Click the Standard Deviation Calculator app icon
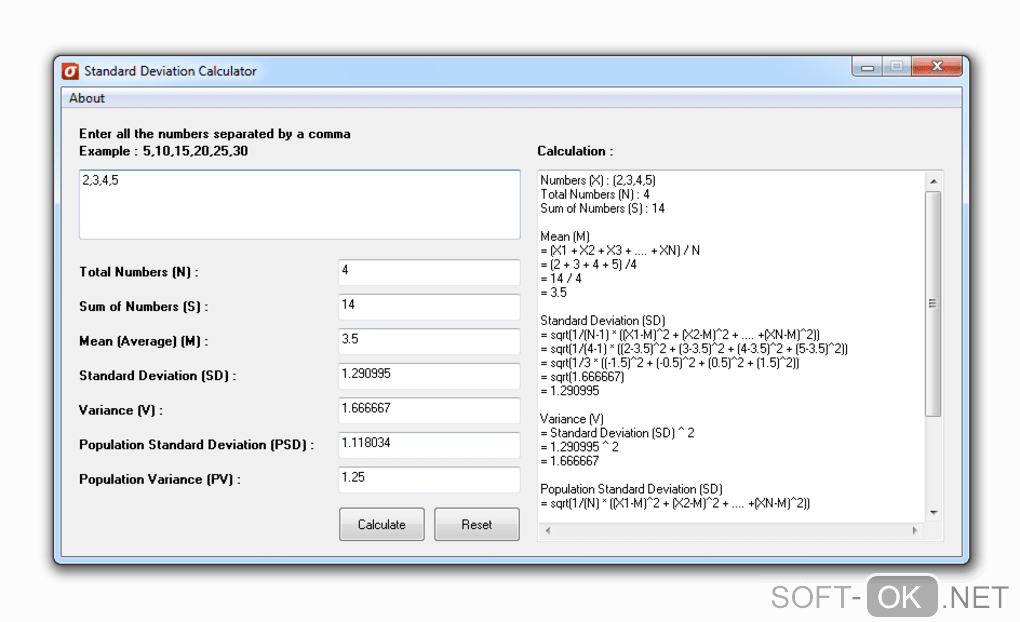1020x622 pixels. click(70, 71)
